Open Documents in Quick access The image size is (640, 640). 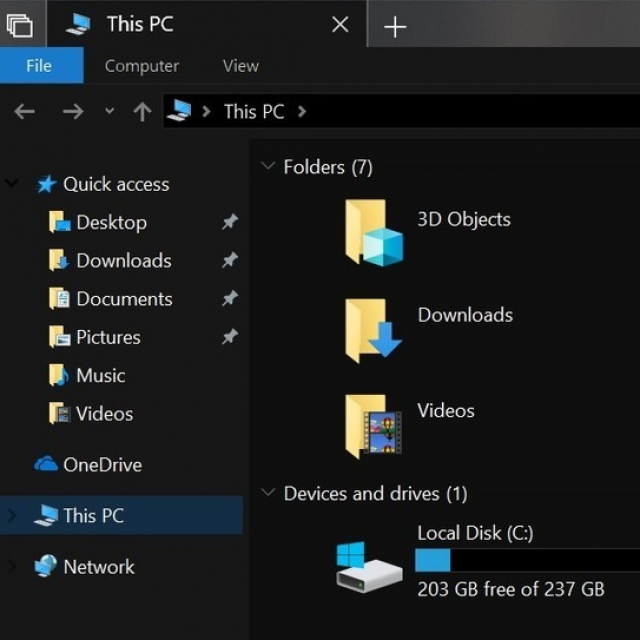124,299
